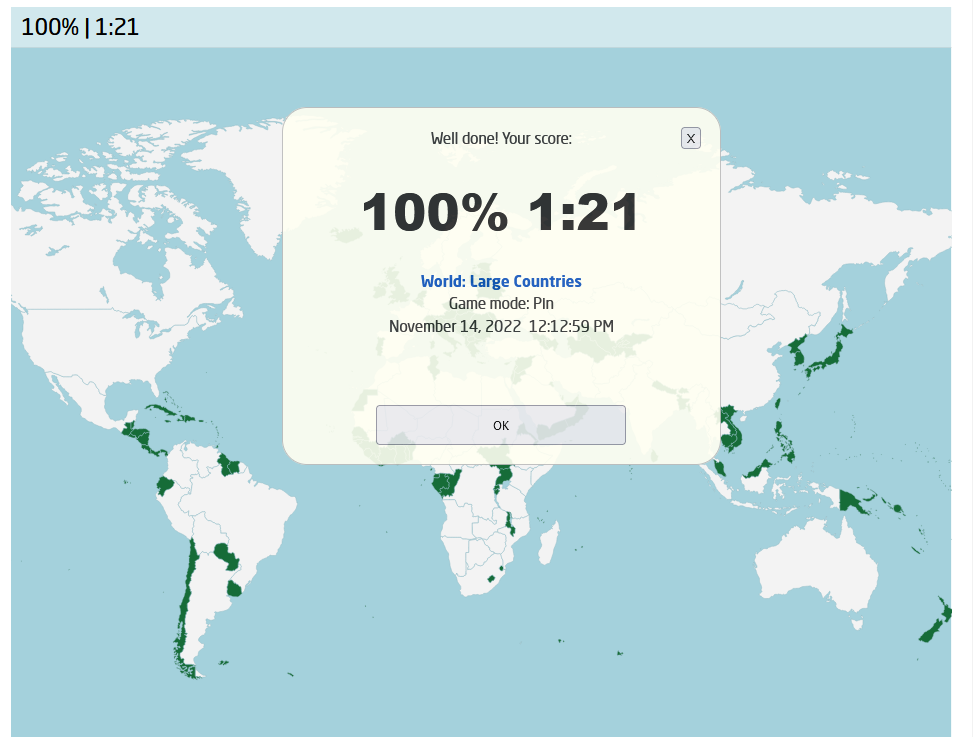Select the Korean peninsula on the map

(797, 351)
